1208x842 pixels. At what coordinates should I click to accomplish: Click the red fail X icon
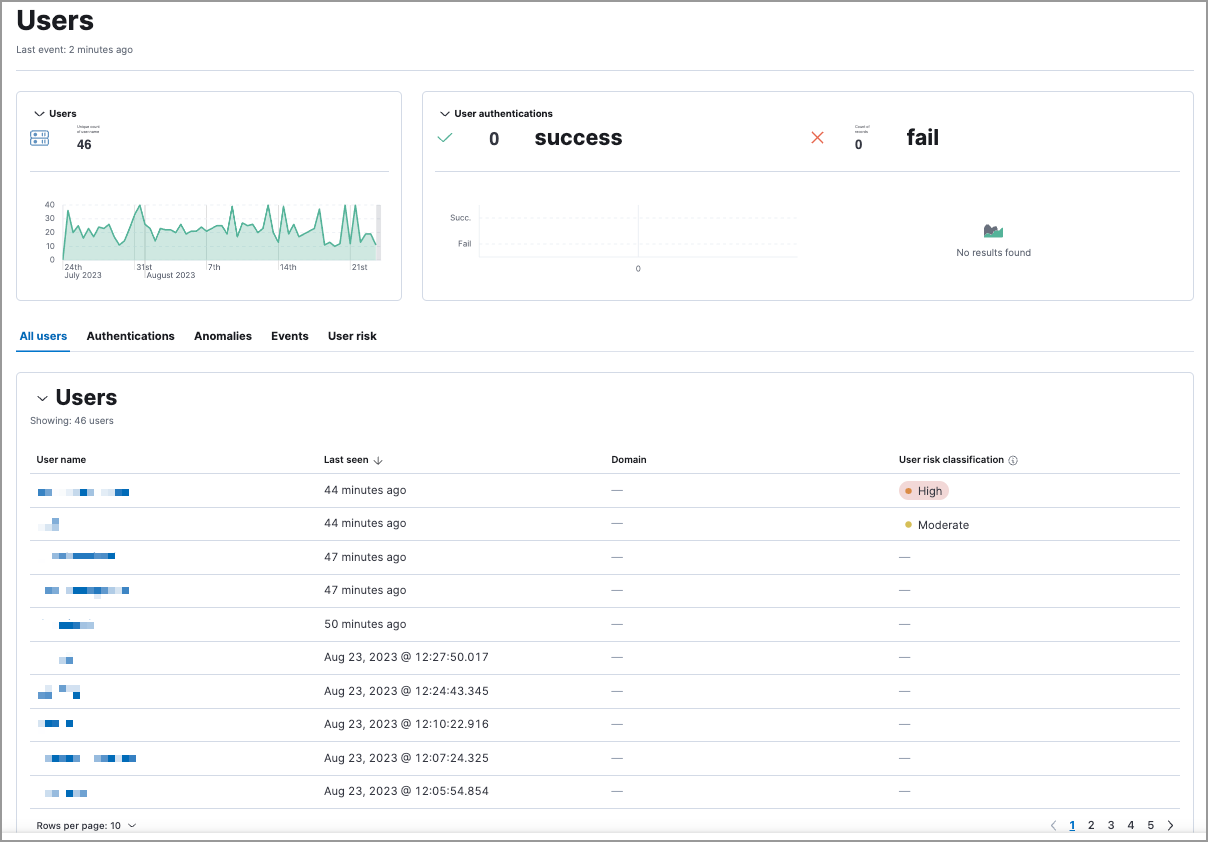point(818,138)
